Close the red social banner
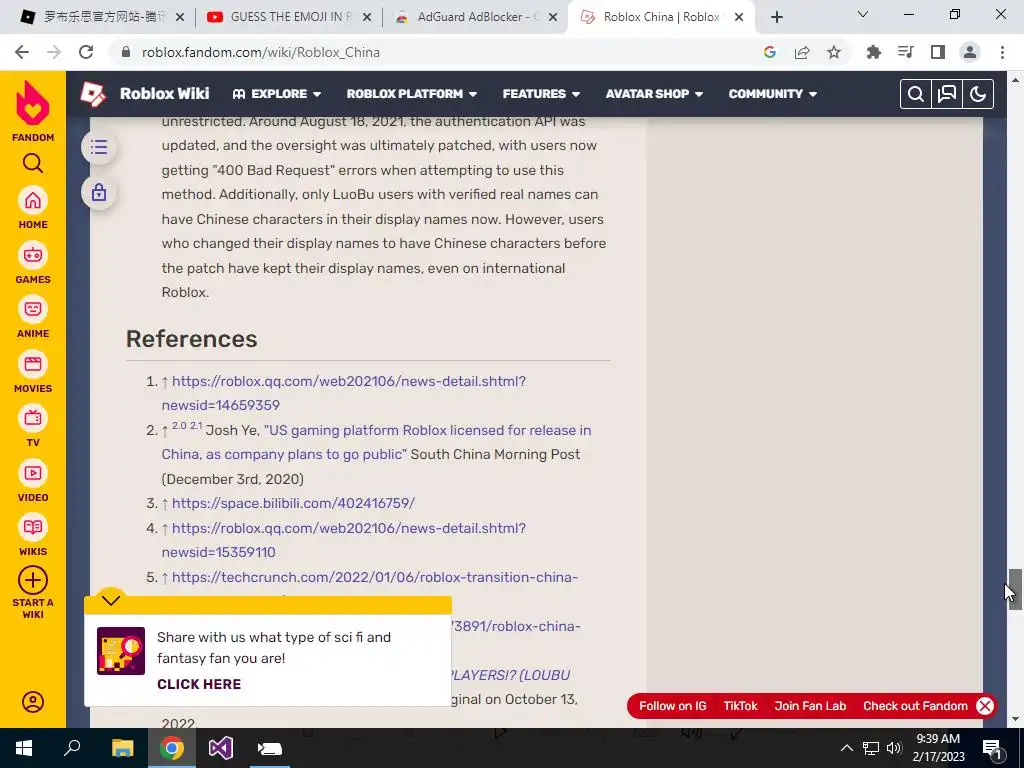1024x768 pixels. click(x=985, y=706)
